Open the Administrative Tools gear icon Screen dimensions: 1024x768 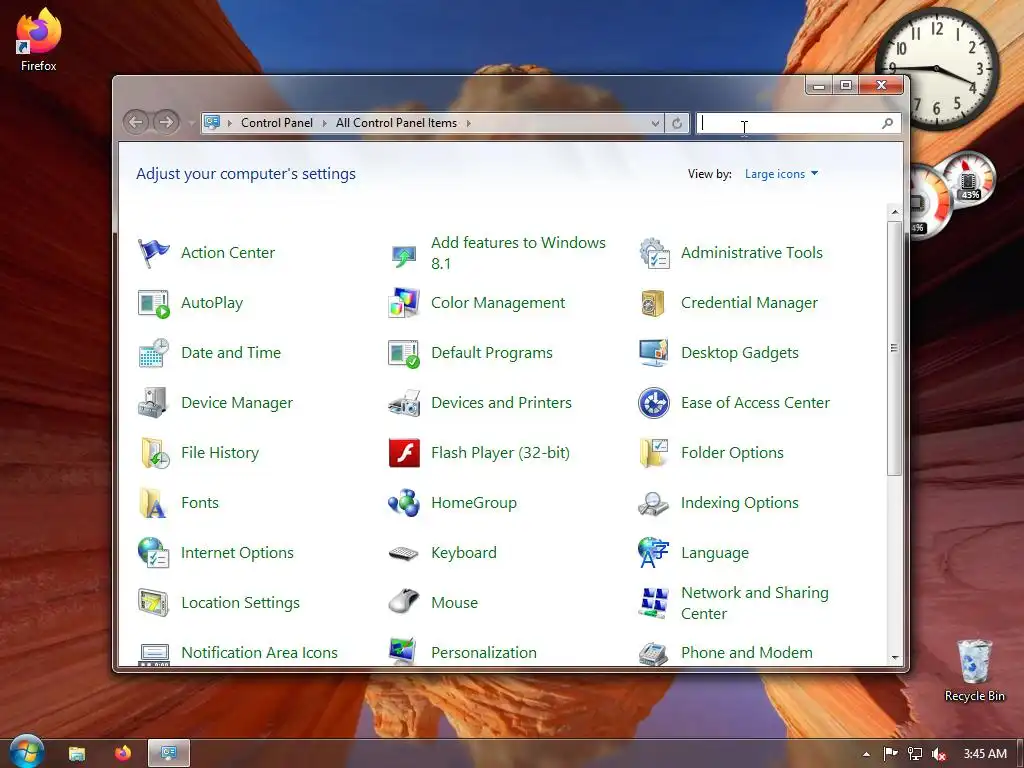[654, 253]
